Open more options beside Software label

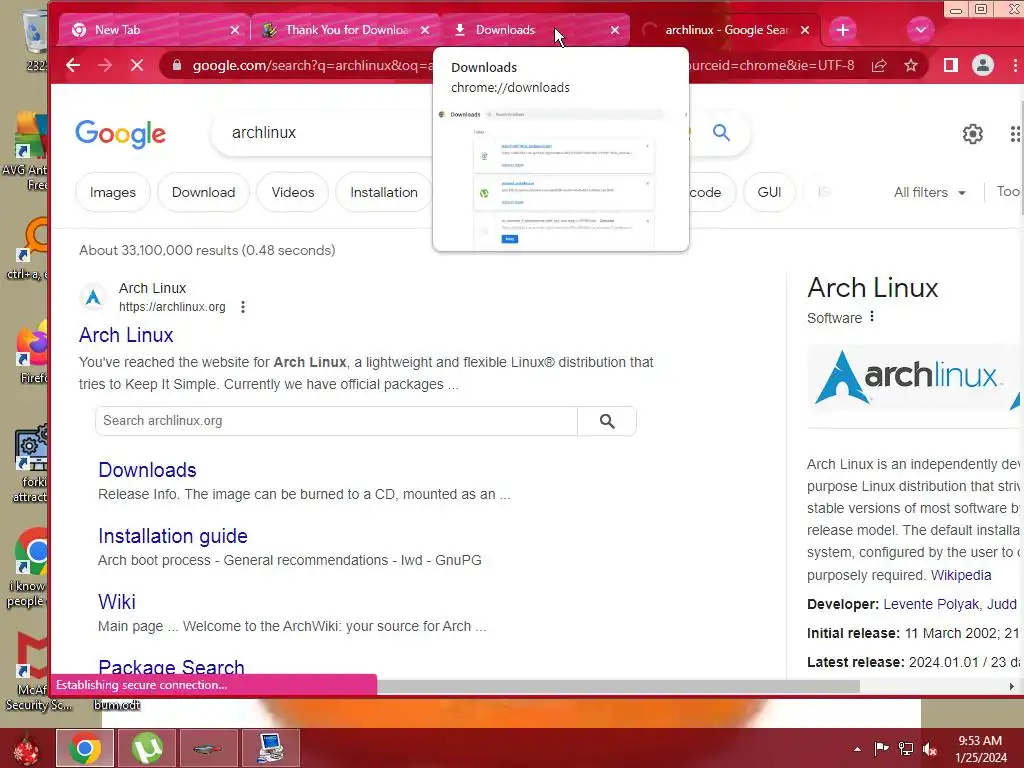point(872,317)
